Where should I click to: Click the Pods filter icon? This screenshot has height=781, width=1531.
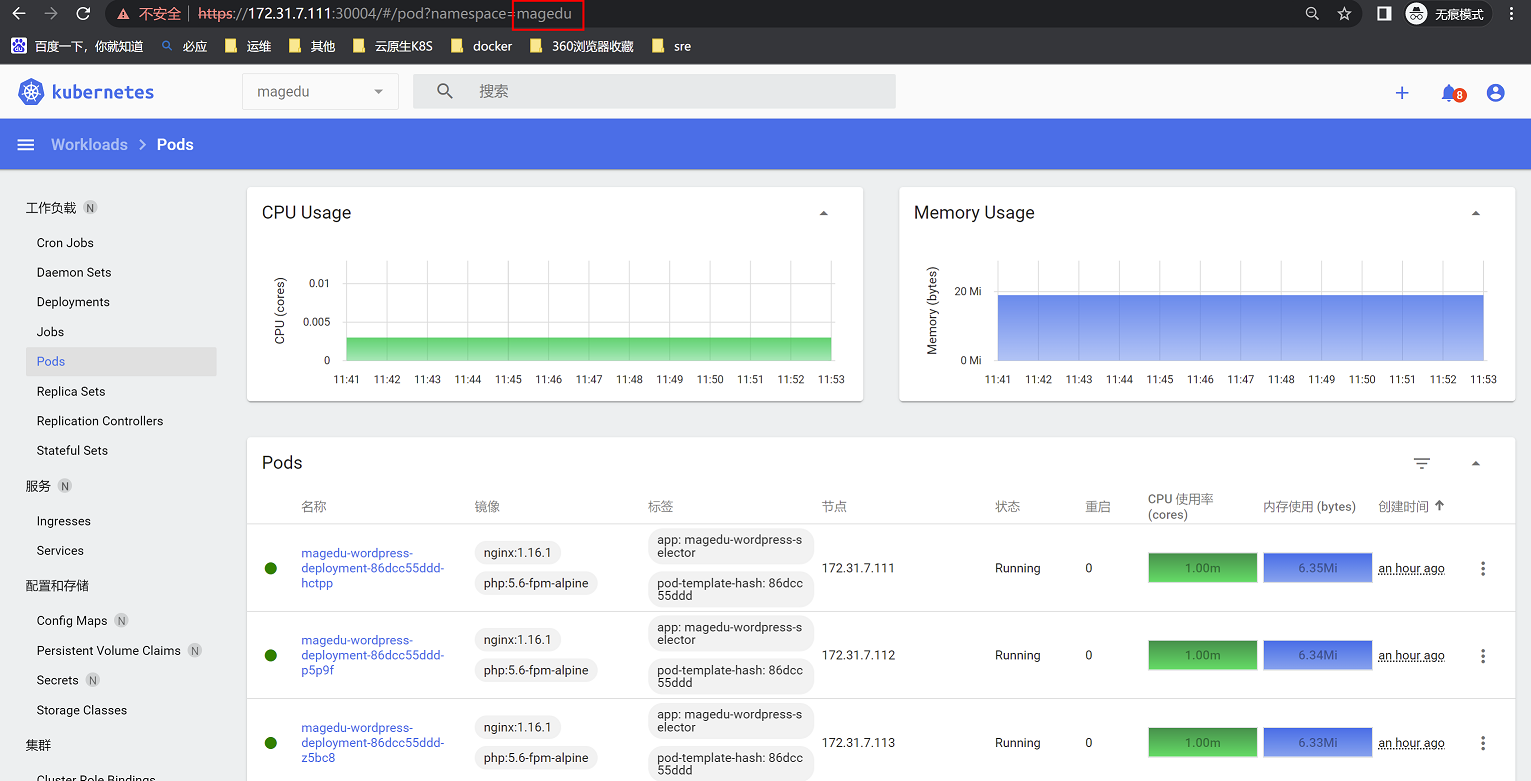pyautogui.click(x=1421, y=463)
